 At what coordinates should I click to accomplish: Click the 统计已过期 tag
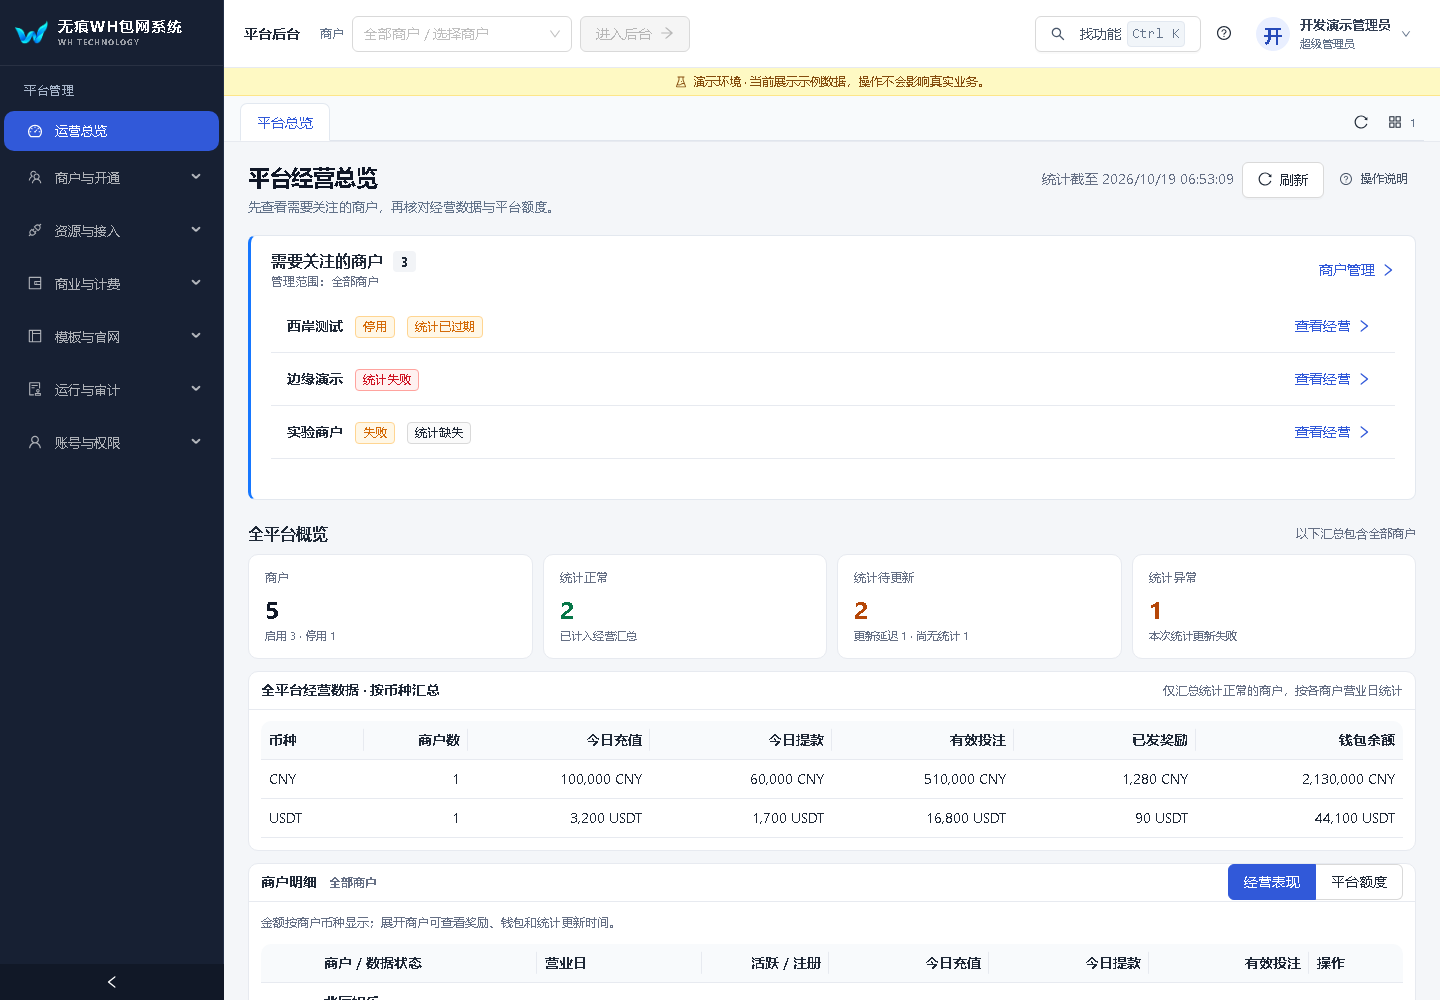445,327
